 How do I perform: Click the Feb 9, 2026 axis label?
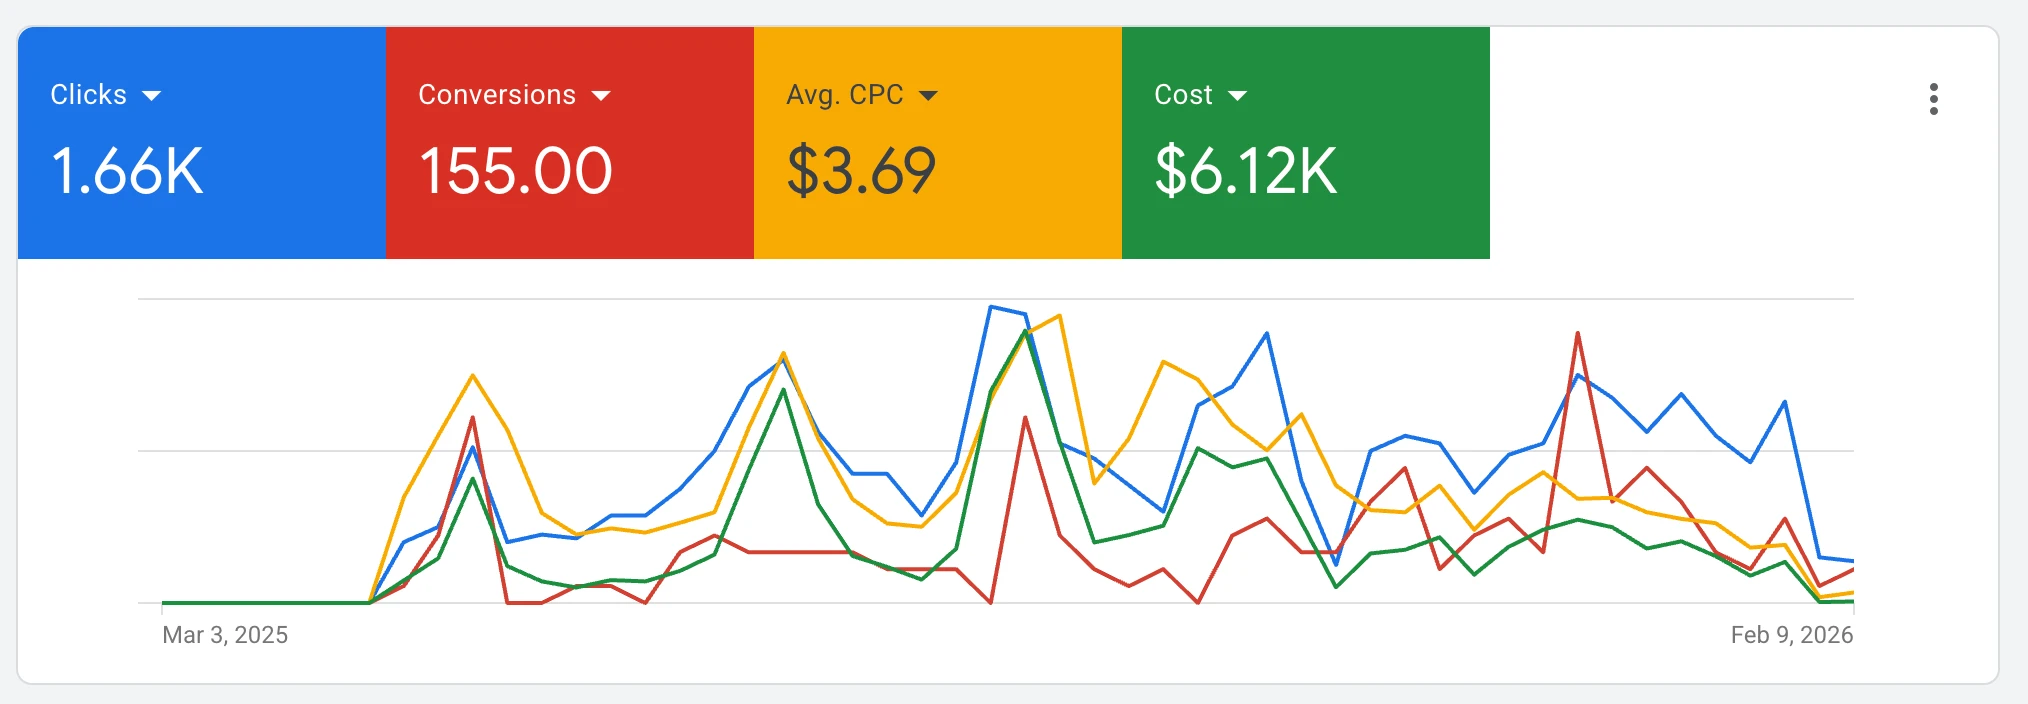tap(1791, 635)
